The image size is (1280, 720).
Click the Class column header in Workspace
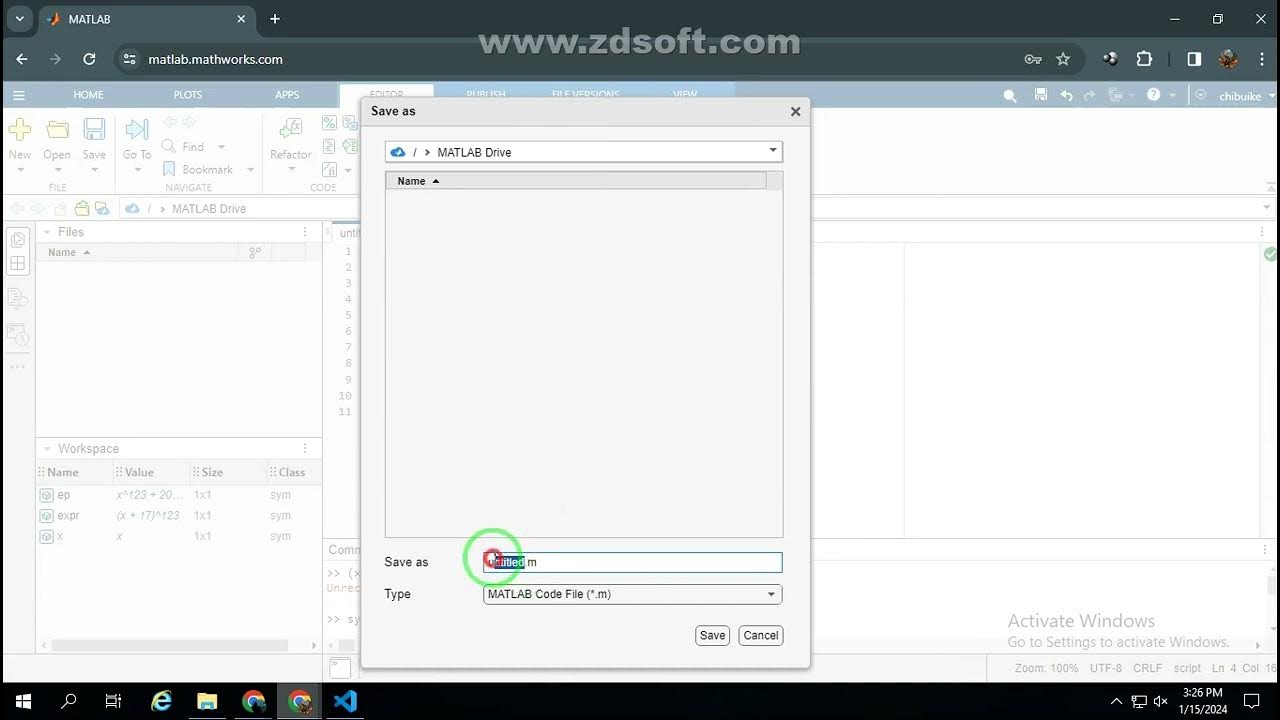click(292, 472)
